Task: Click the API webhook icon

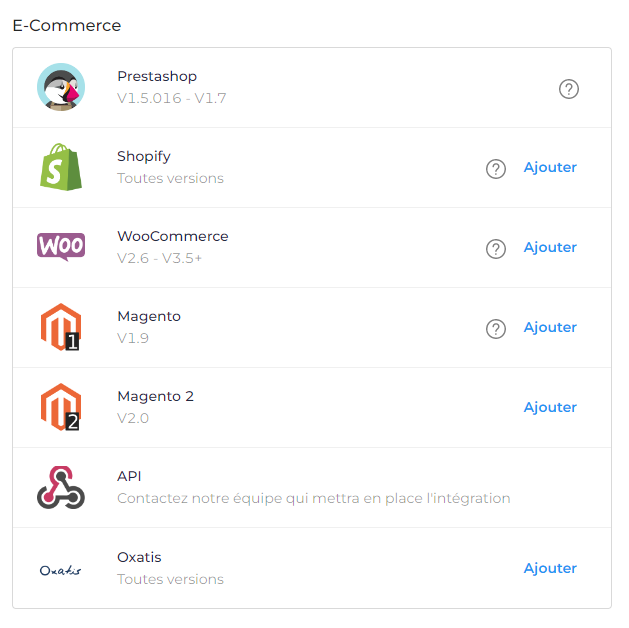Action: point(61,487)
